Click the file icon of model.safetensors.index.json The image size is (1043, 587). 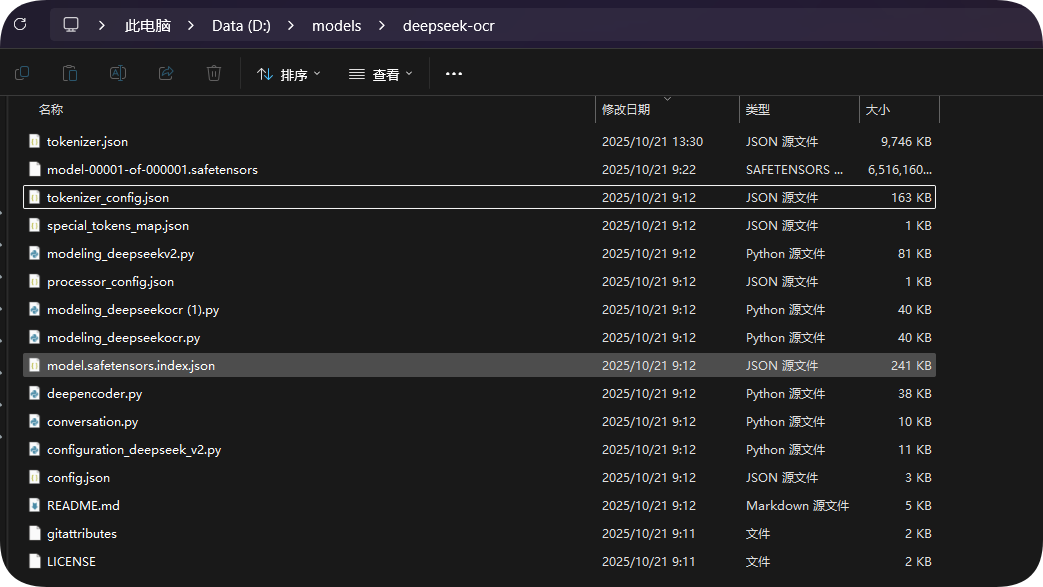pyautogui.click(x=35, y=365)
